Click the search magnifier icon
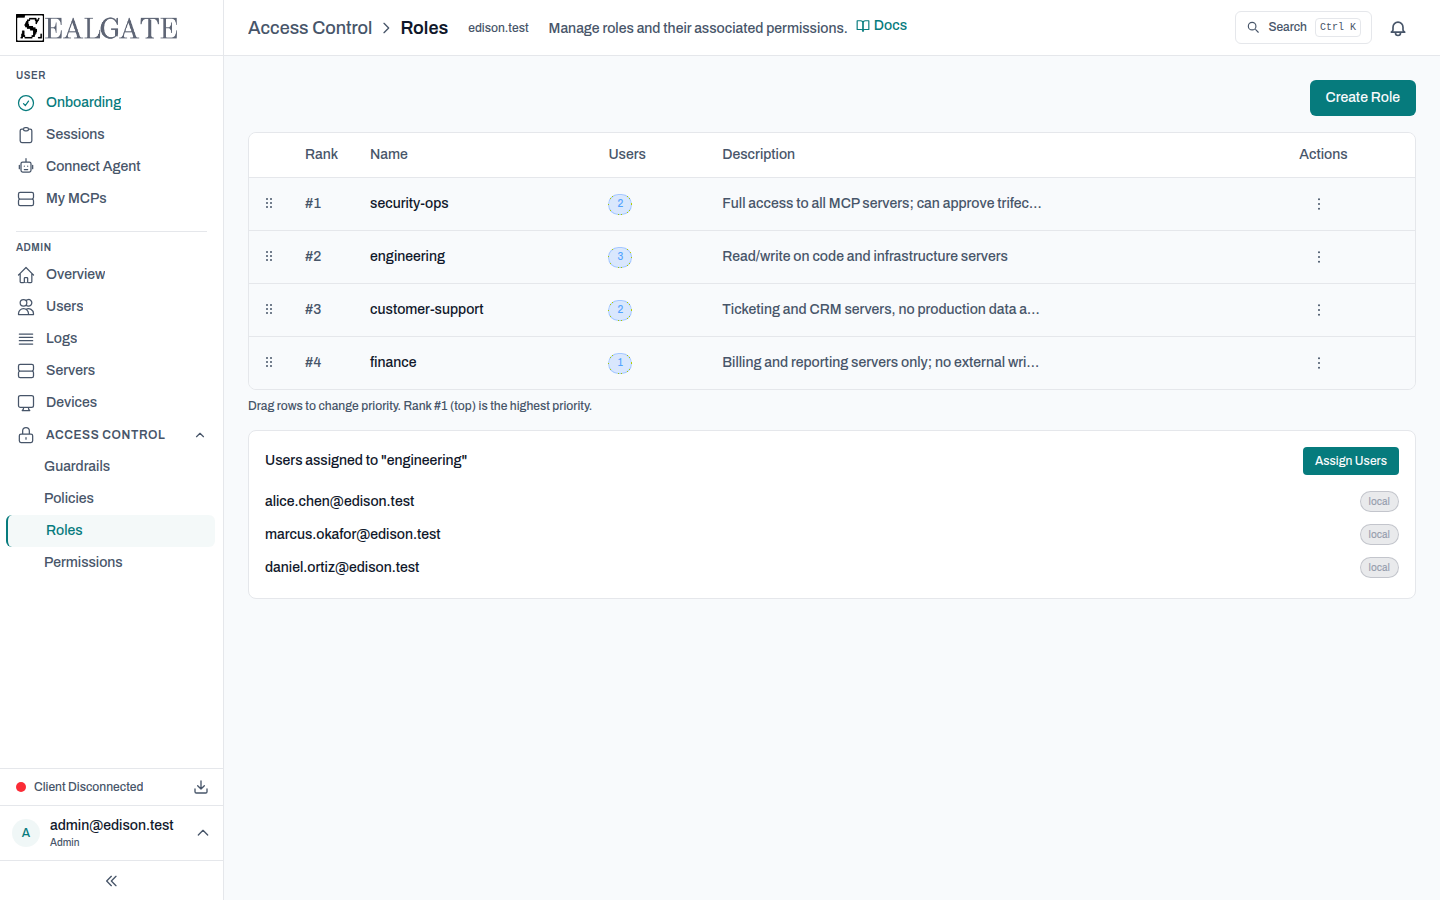This screenshot has height=900, width=1440. click(x=1253, y=28)
